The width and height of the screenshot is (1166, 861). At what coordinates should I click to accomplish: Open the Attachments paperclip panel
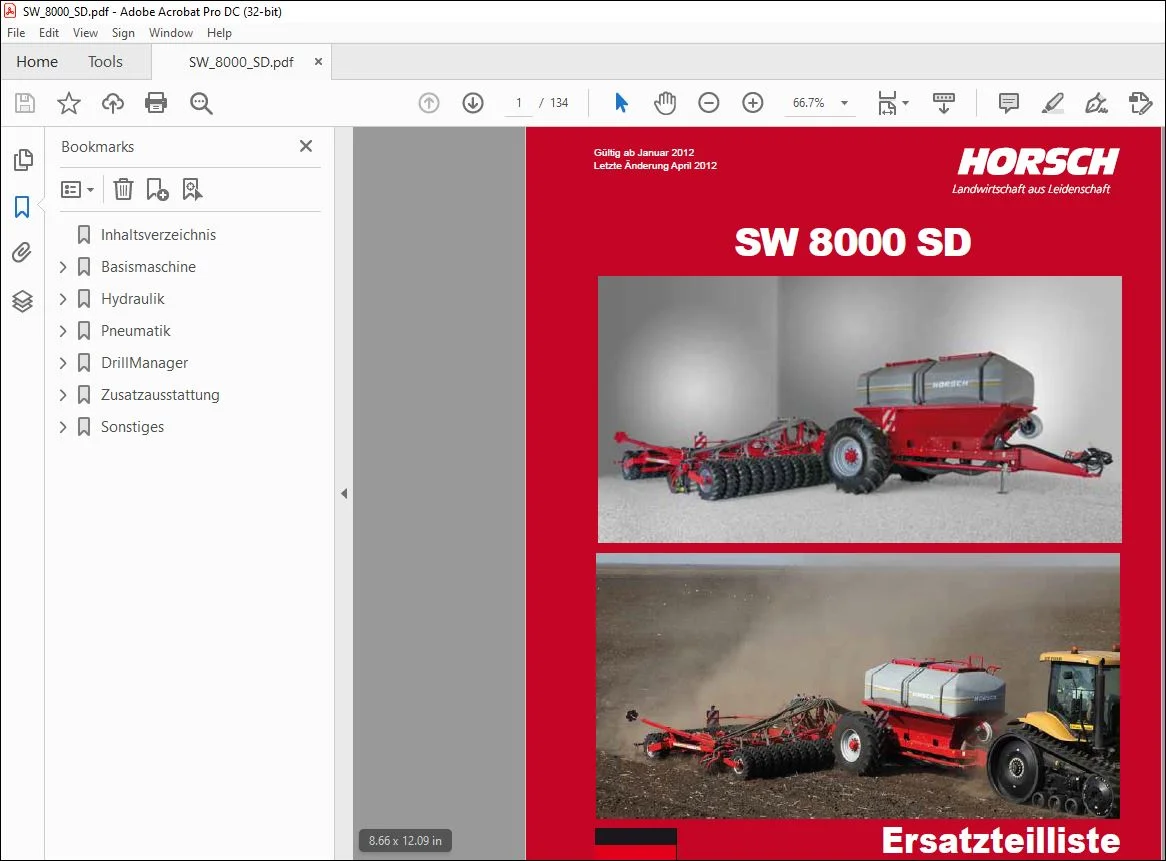pos(22,253)
